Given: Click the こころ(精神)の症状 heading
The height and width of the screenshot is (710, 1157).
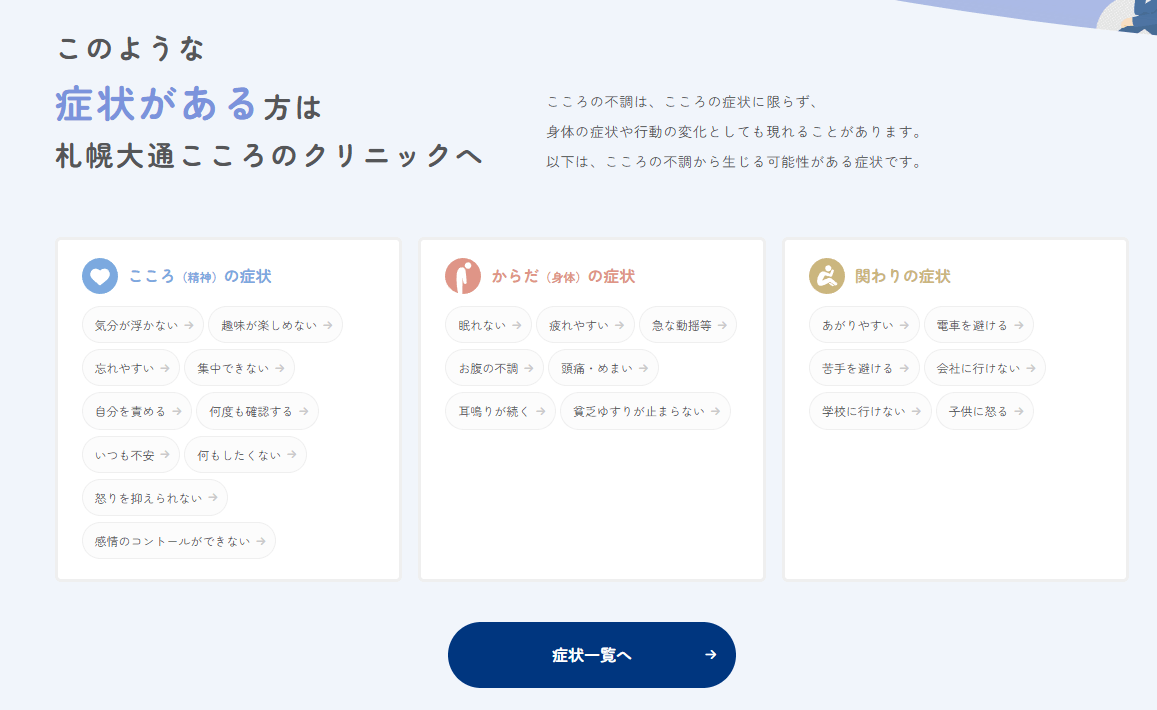Looking at the screenshot, I should tap(200, 276).
